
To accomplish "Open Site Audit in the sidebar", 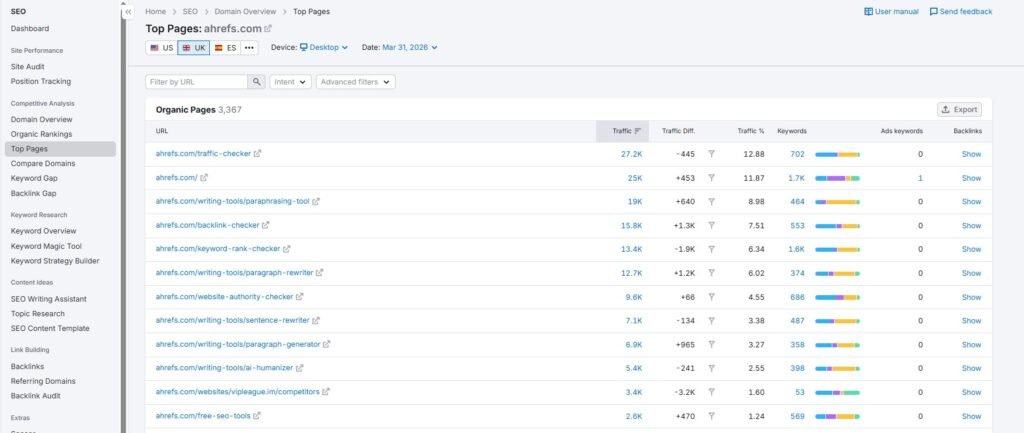I will tap(27, 67).
